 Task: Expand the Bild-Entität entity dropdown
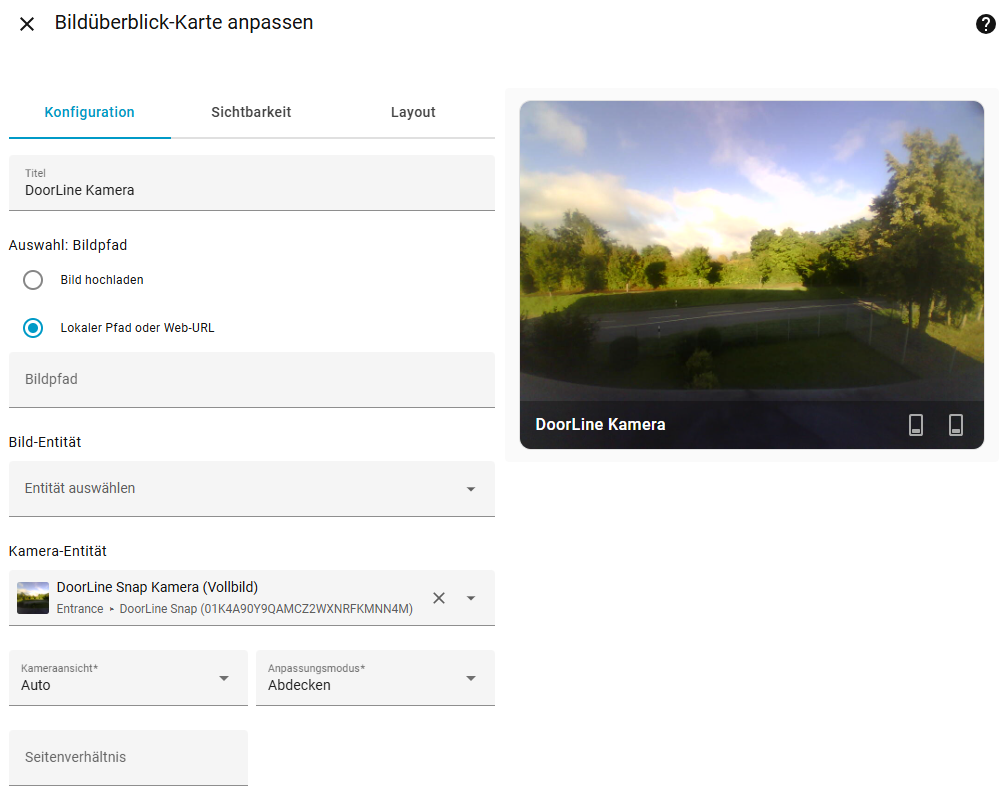[470, 489]
